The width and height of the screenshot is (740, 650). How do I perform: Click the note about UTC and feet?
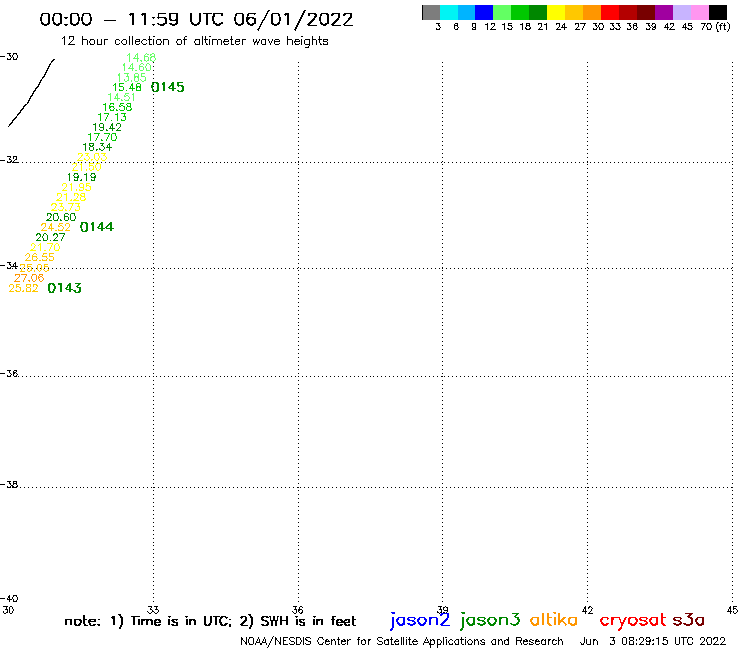click(x=210, y=621)
